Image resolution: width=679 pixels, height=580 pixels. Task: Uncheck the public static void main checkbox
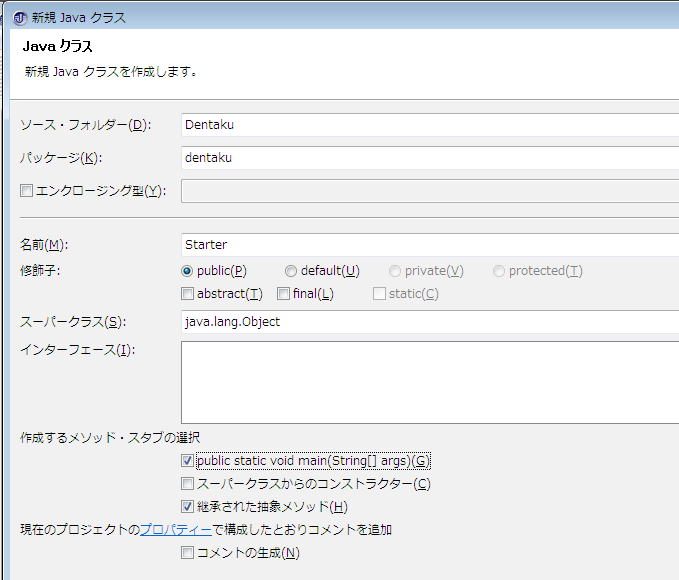[x=187, y=461]
